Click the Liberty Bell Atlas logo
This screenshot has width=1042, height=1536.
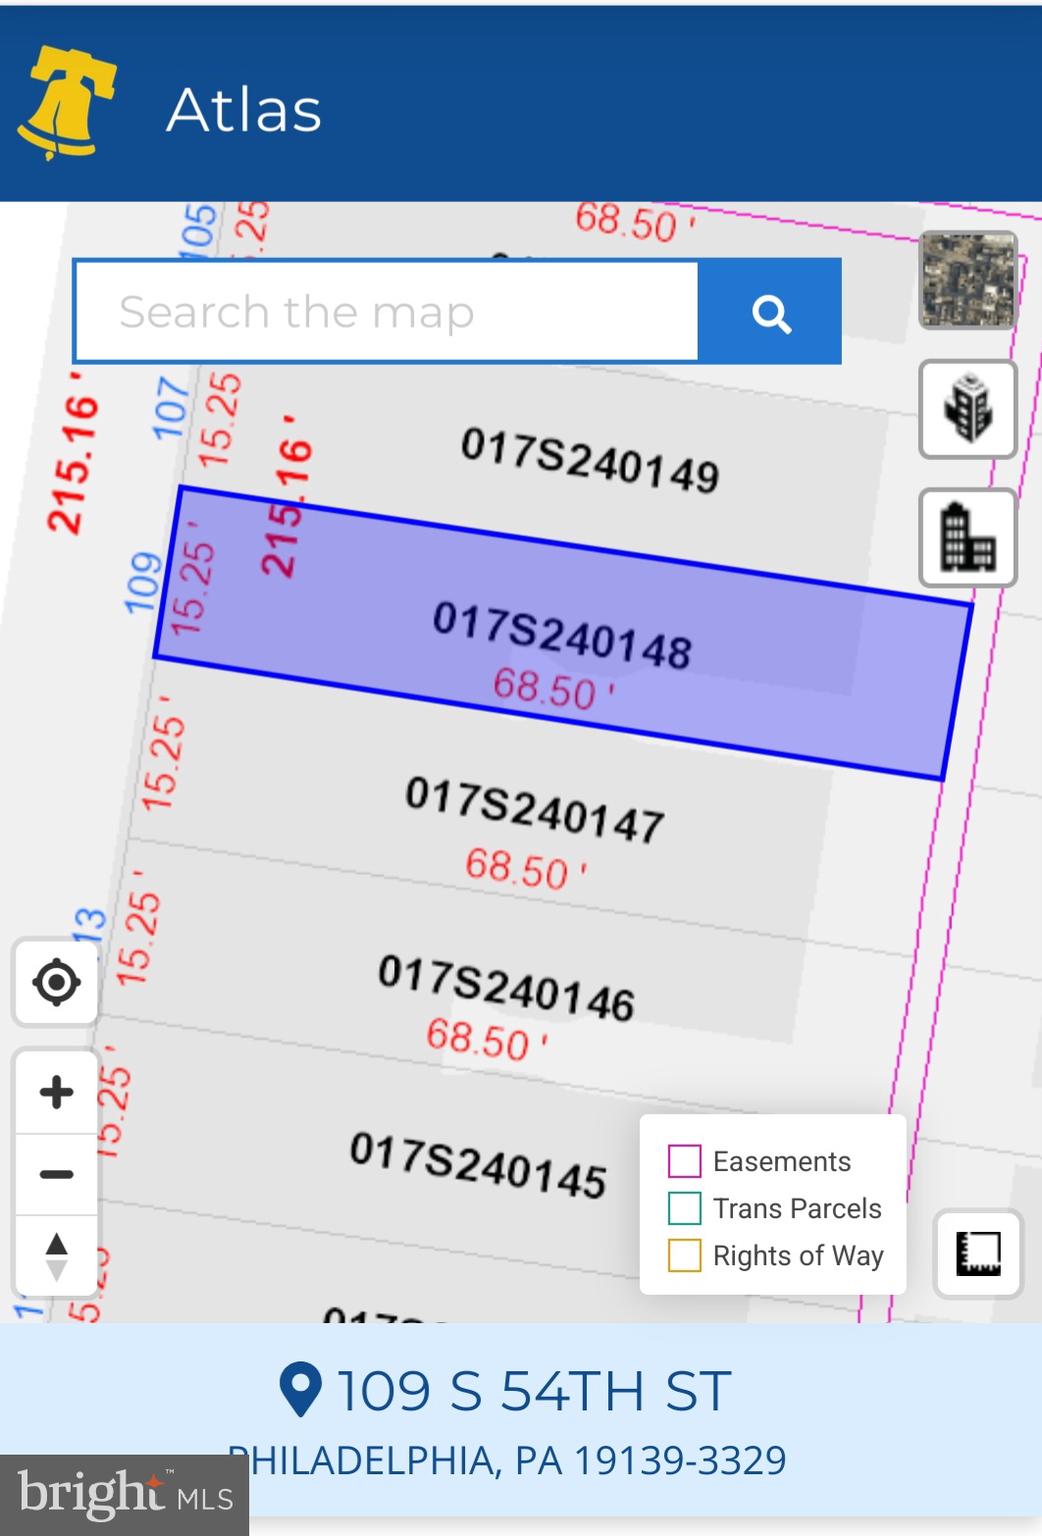point(66,103)
